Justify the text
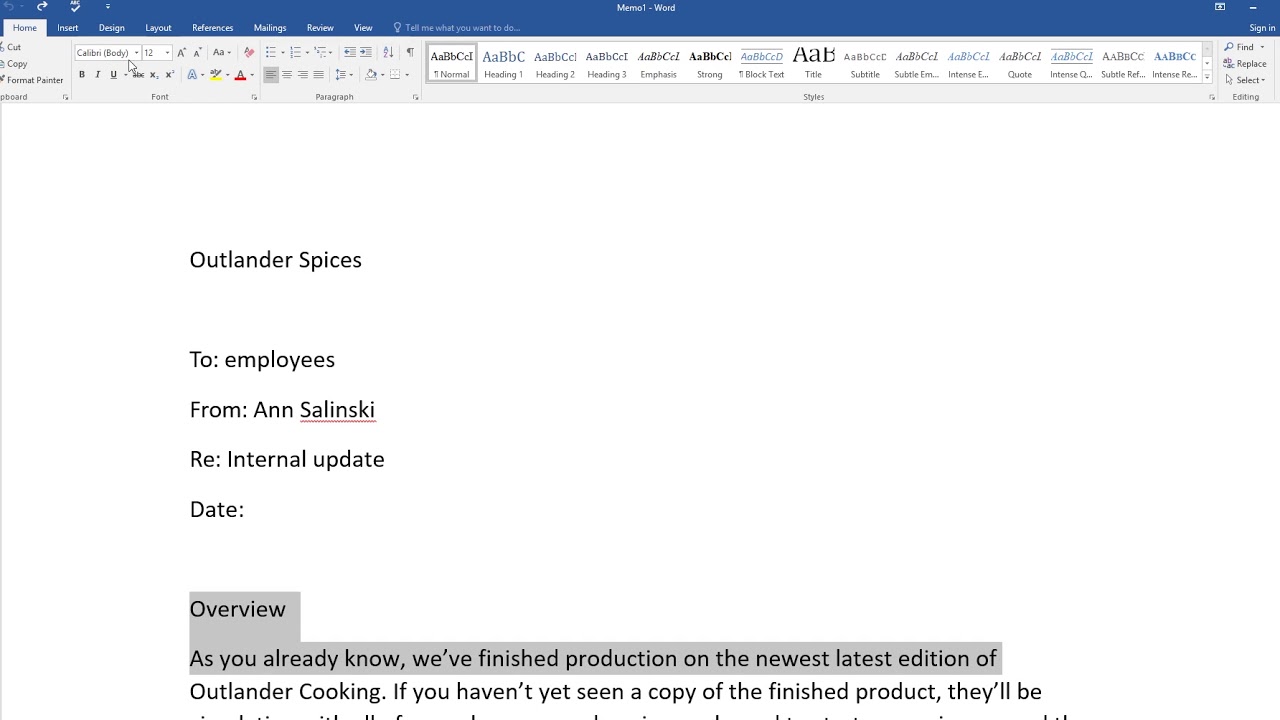The image size is (1280, 720). (x=319, y=75)
